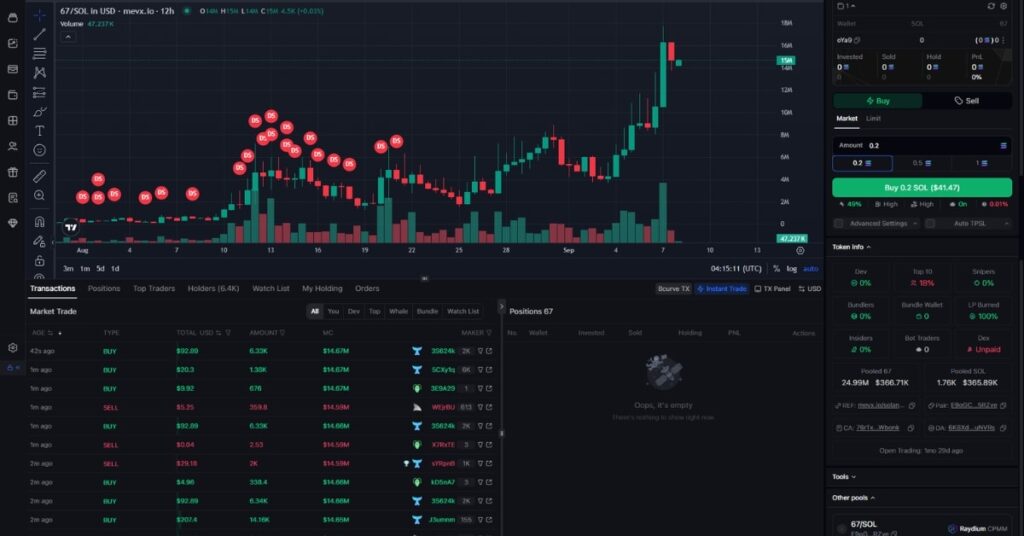
Task: Toggle Instant Trade mode
Action: point(721,289)
